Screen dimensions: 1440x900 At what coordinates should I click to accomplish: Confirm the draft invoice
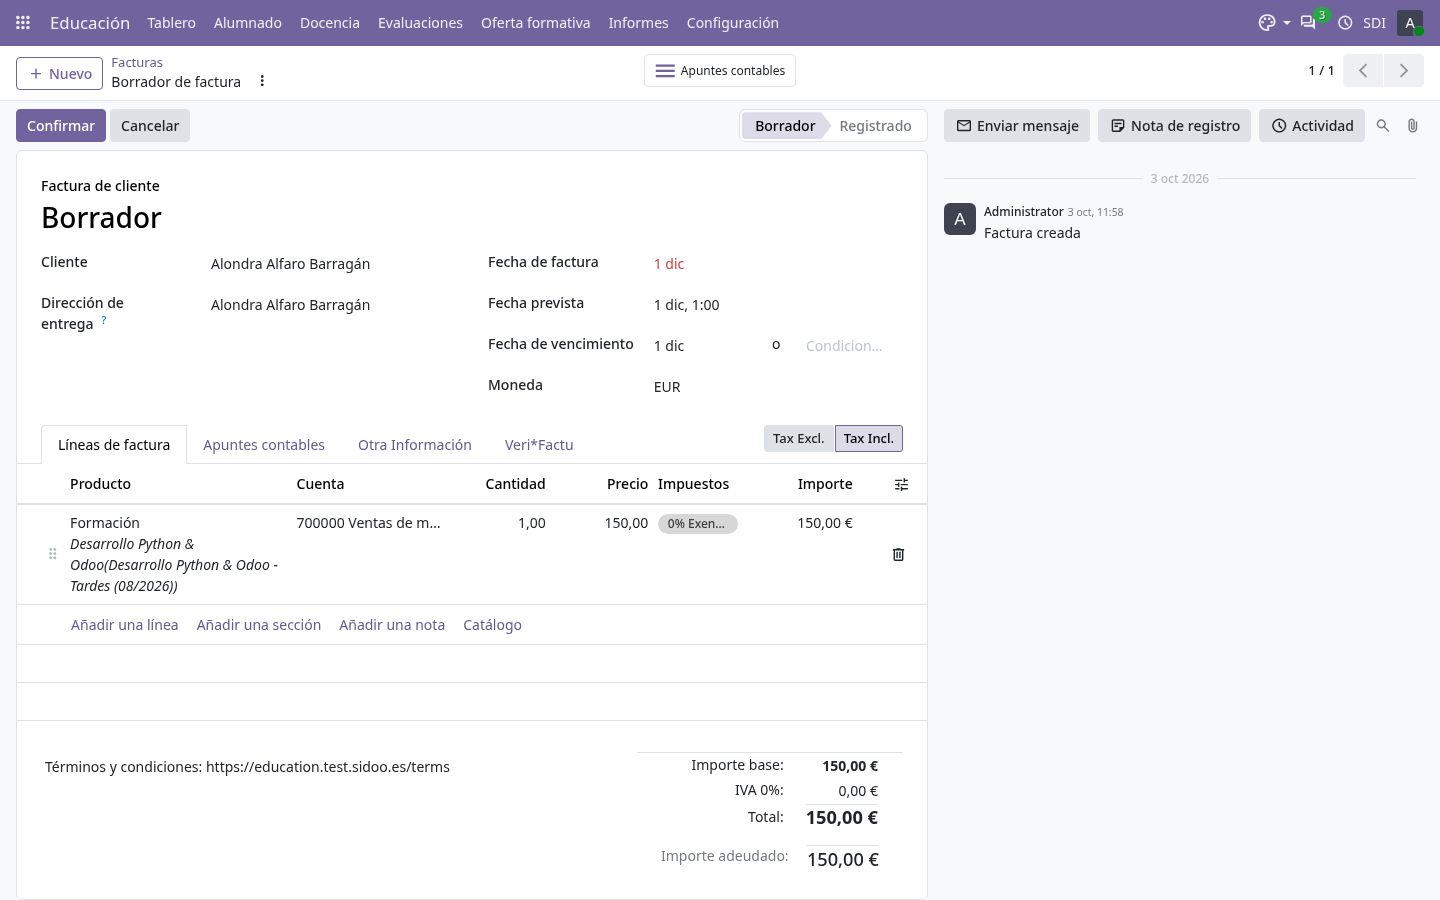click(x=61, y=126)
